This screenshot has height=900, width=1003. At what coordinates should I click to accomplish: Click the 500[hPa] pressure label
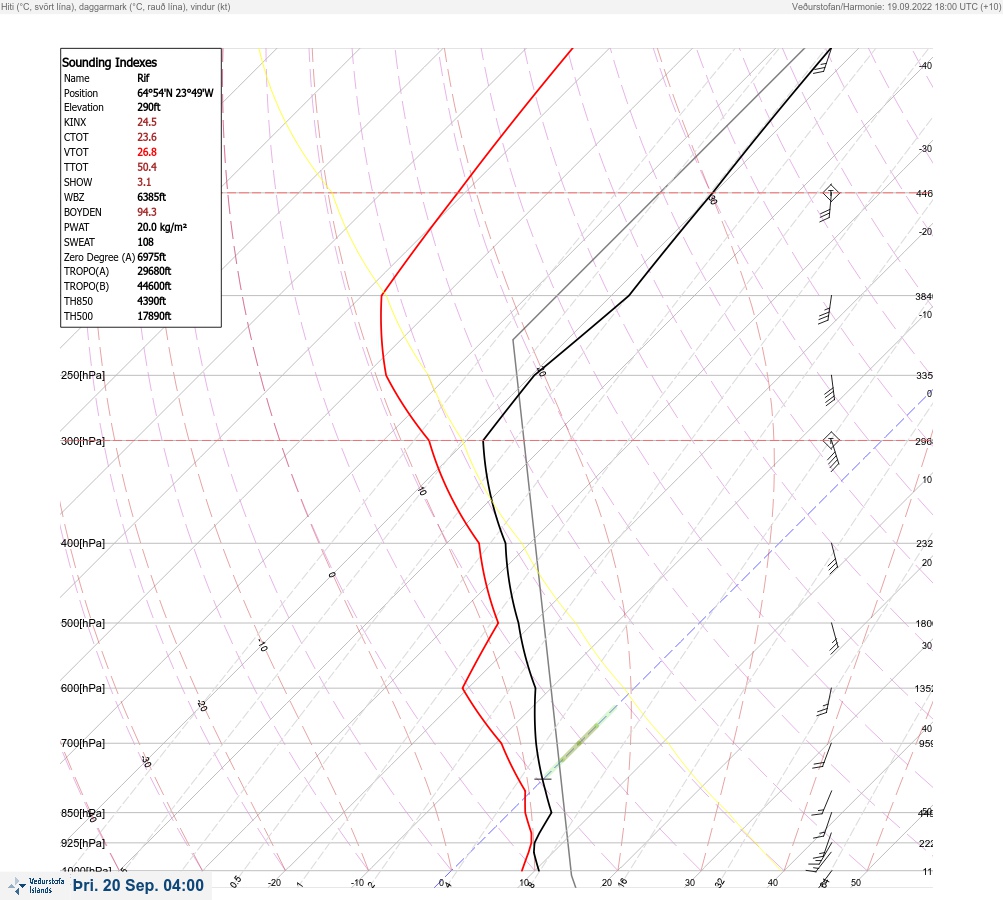point(83,624)
